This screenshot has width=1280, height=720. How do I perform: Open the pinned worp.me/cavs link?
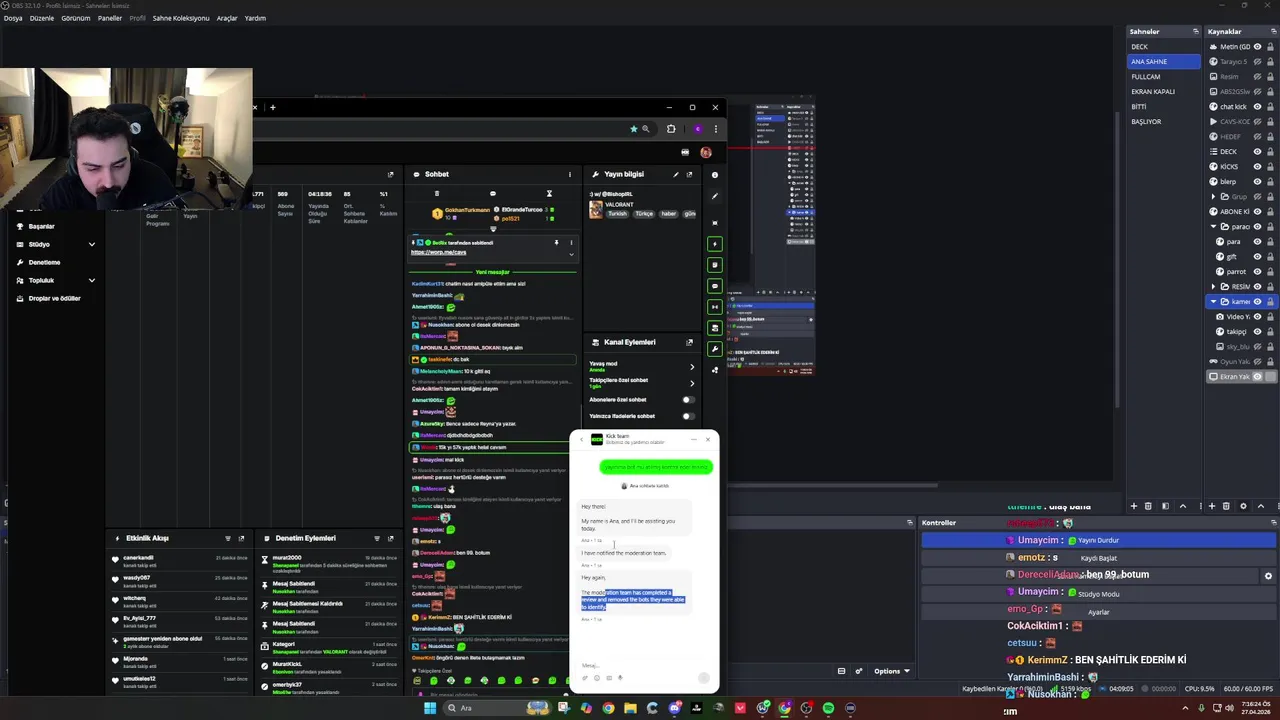(x=438, y=252)
